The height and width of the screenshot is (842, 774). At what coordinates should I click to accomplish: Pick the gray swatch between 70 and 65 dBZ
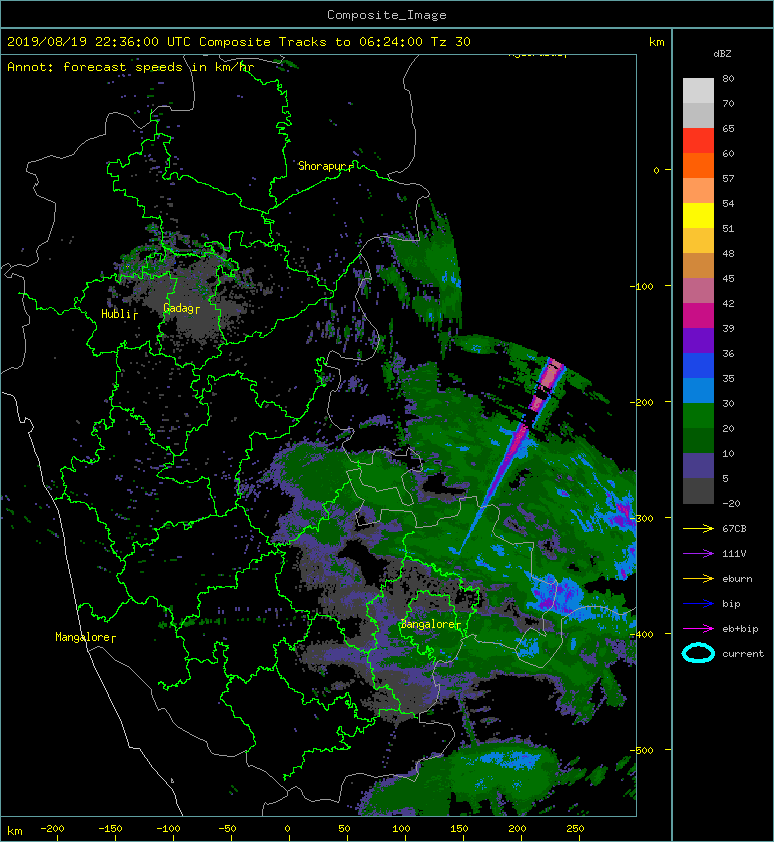(x=698, y=115)
